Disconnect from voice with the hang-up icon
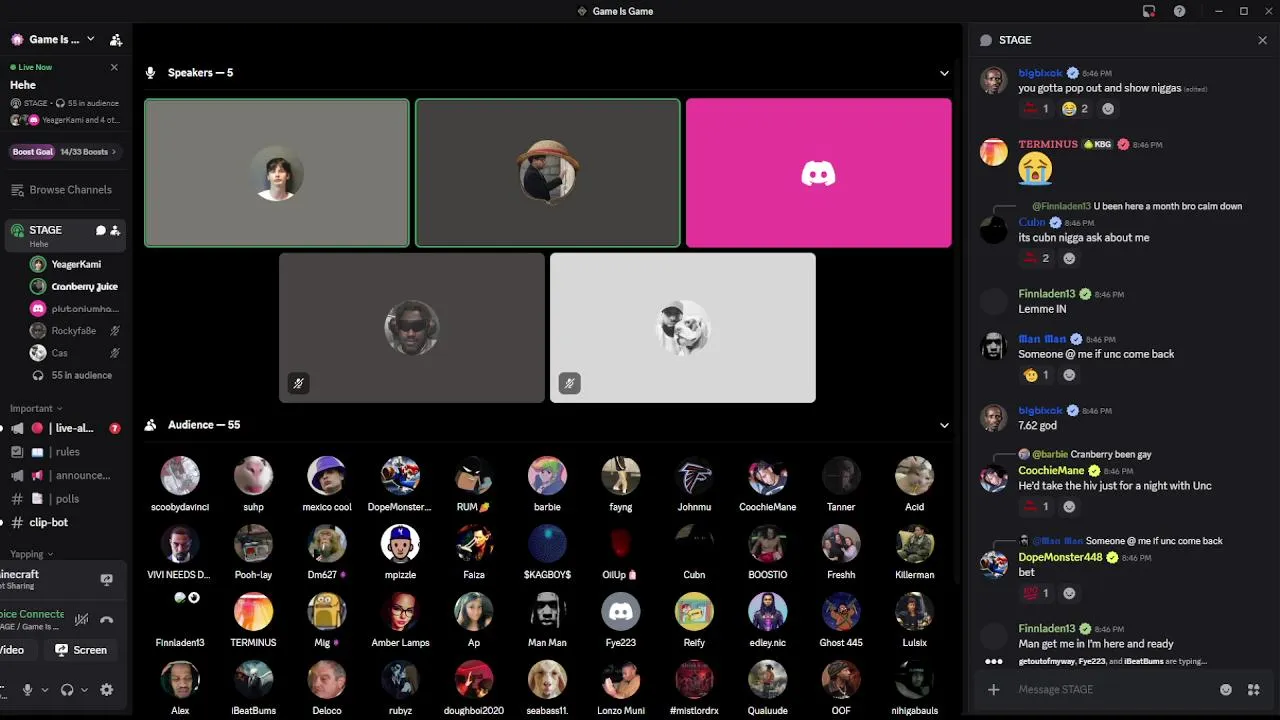Image resolution: width=1280 pixels, height=720 pixels. tap(107, 619)
